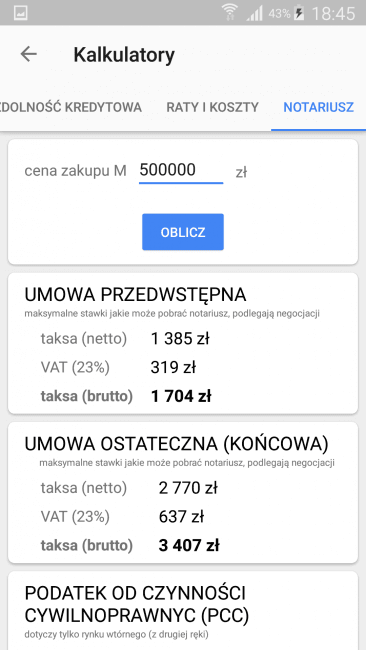The width and height of the screenshot is (366, 650).
Task: Select the taksa (brutto) 1 704 zł value
Action: [181, 397]
